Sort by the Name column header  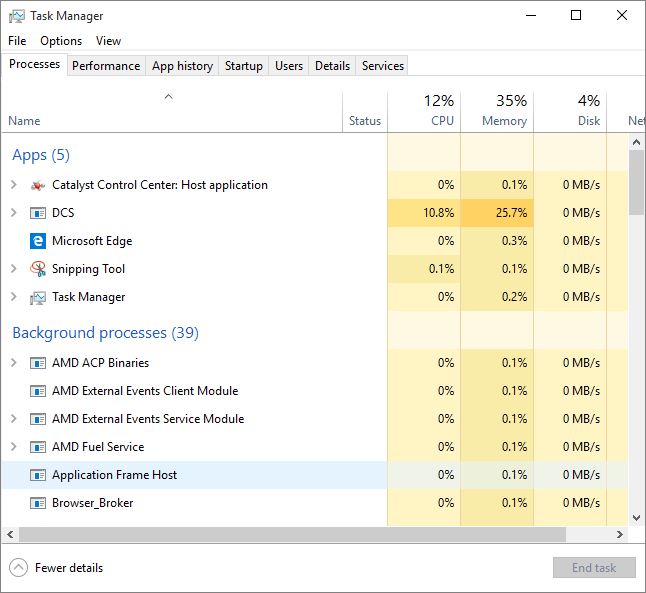click(172, 112)
